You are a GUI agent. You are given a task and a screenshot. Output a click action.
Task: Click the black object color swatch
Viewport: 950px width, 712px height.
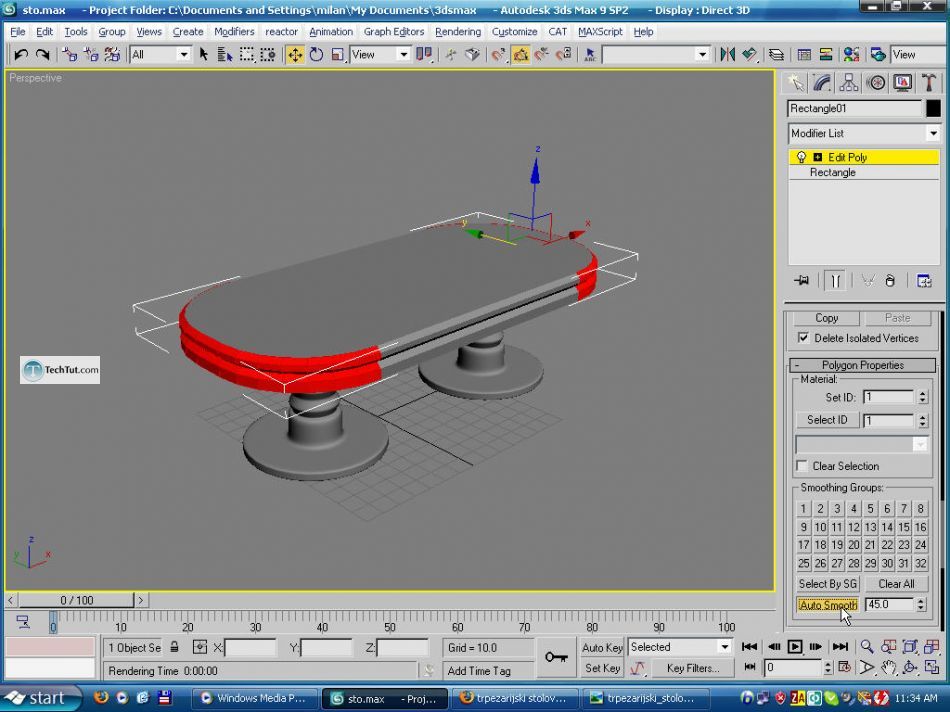click(x=933, y=109)
